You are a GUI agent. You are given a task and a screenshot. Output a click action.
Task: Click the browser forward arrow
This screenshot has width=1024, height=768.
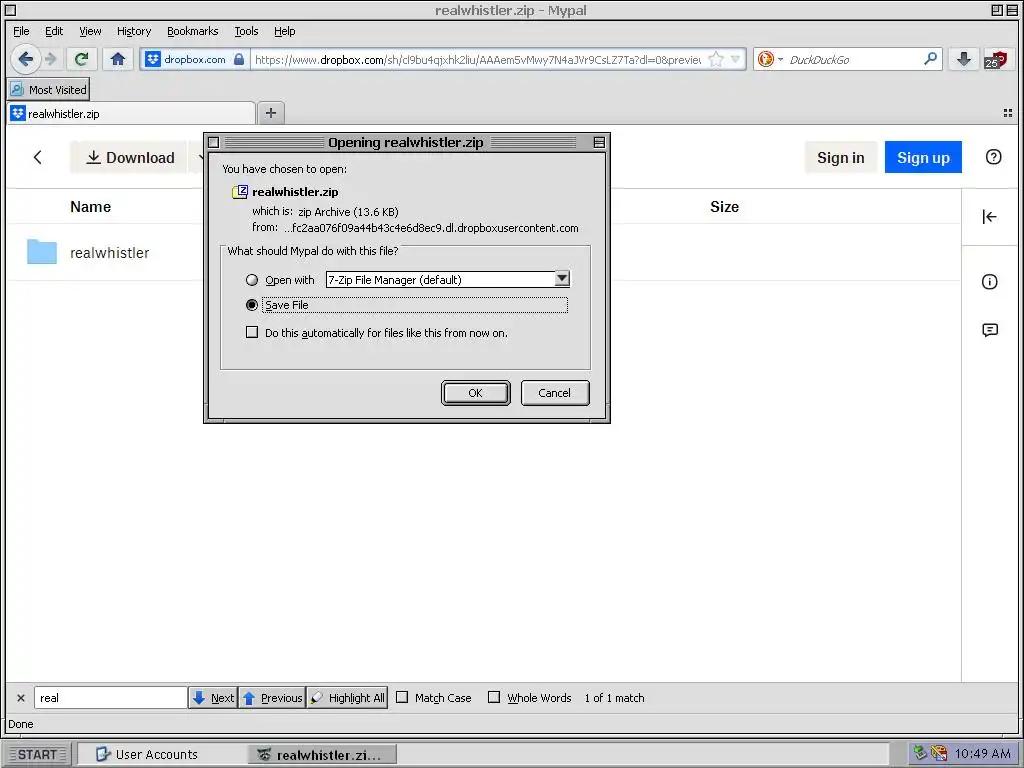[51, 59]
